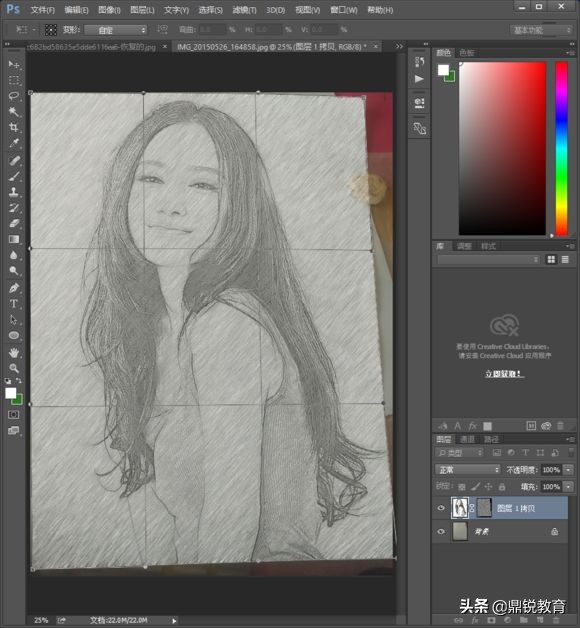Toggle lock position icon
Viewport: 580px width, 628px height.
click(x=488, y=487)
